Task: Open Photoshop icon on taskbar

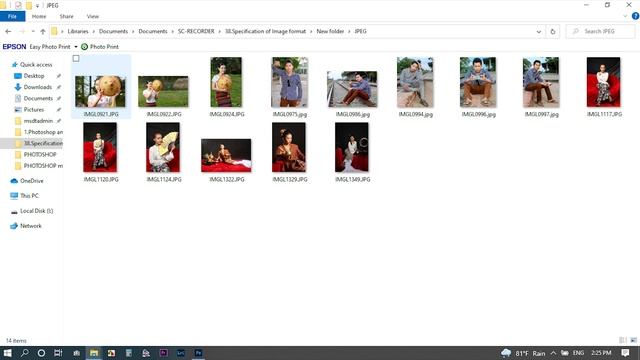Action: [198, 353]
